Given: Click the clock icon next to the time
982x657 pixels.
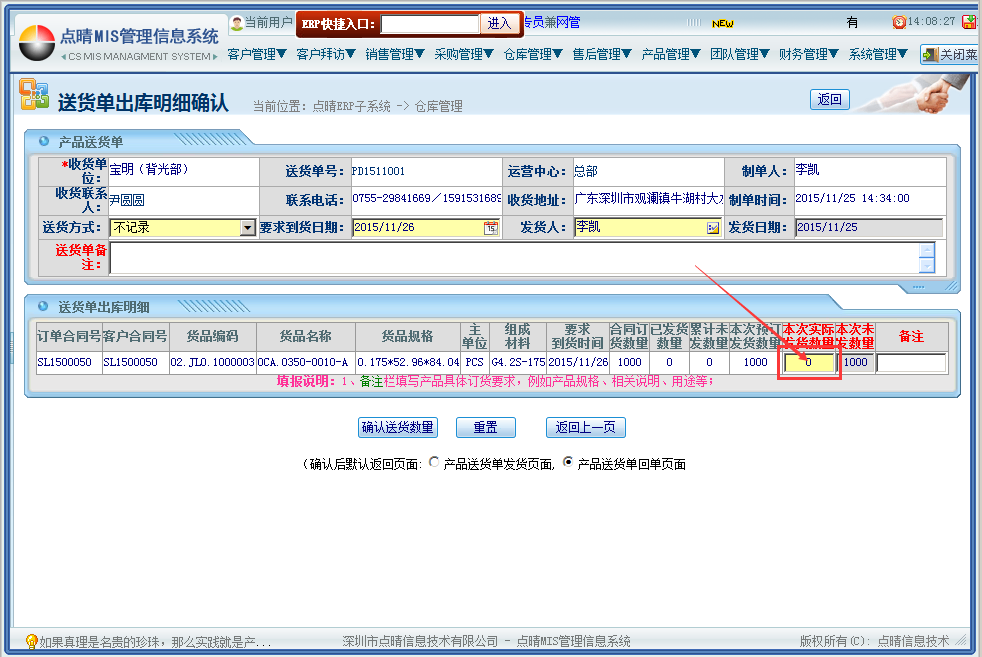Looking at the screenshot, I should pyautogui.click(x=899, y=22).
